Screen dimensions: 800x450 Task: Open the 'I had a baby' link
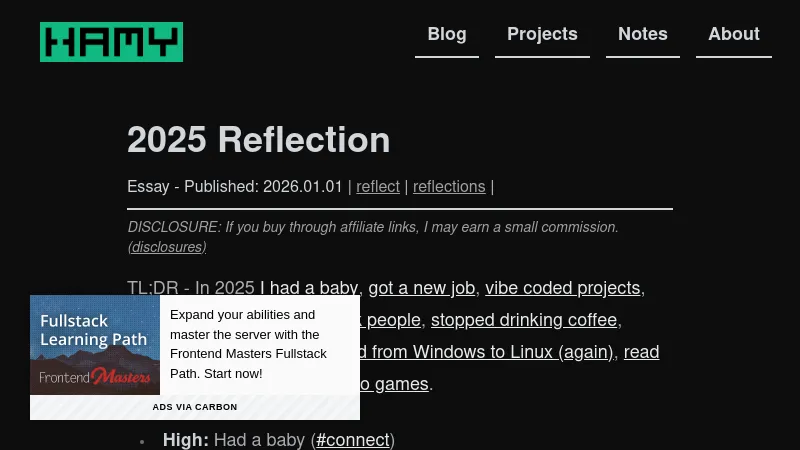(309, 288)
